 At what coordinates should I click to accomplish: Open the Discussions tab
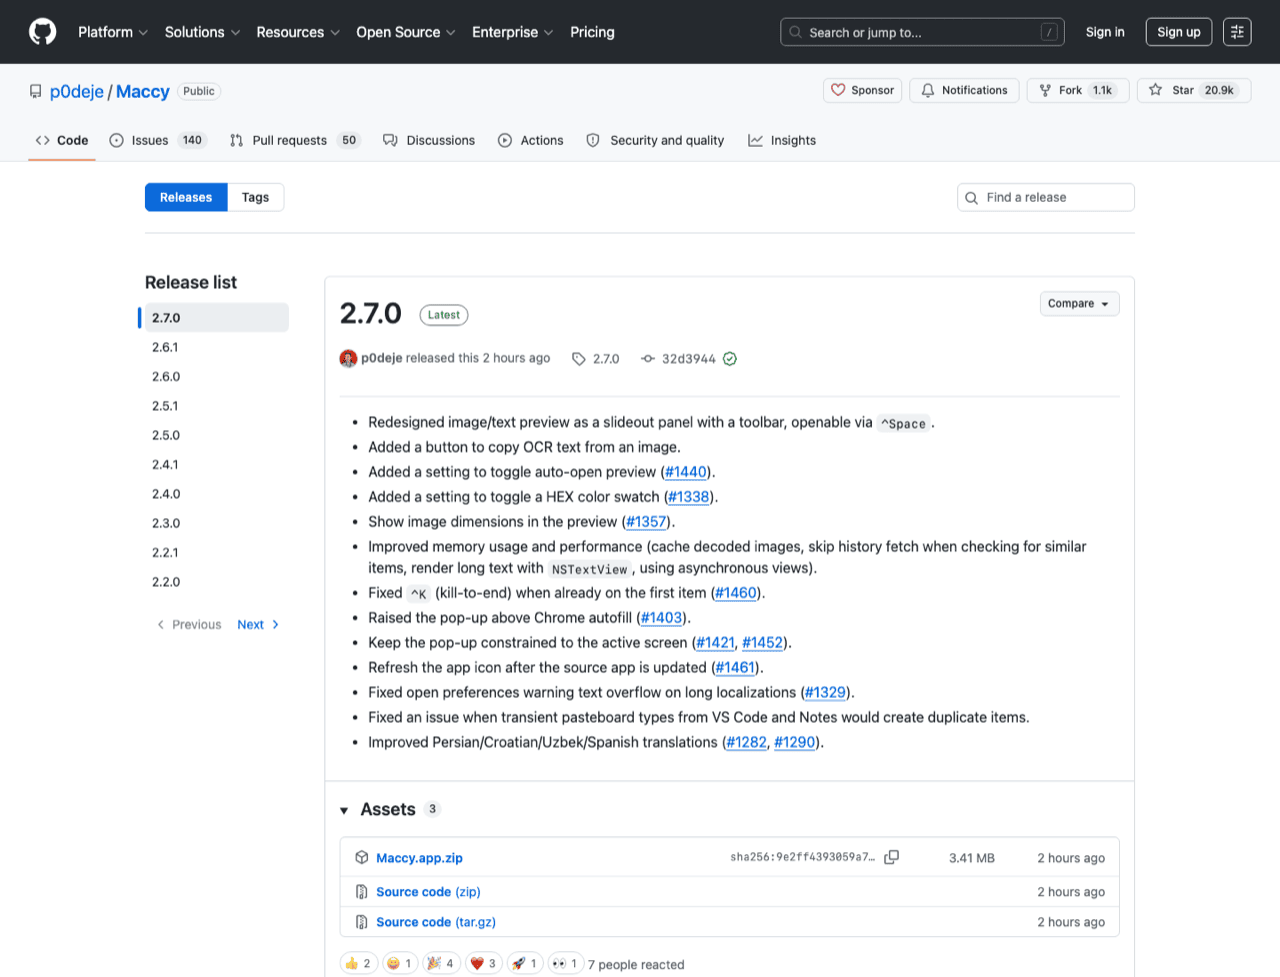429,140
